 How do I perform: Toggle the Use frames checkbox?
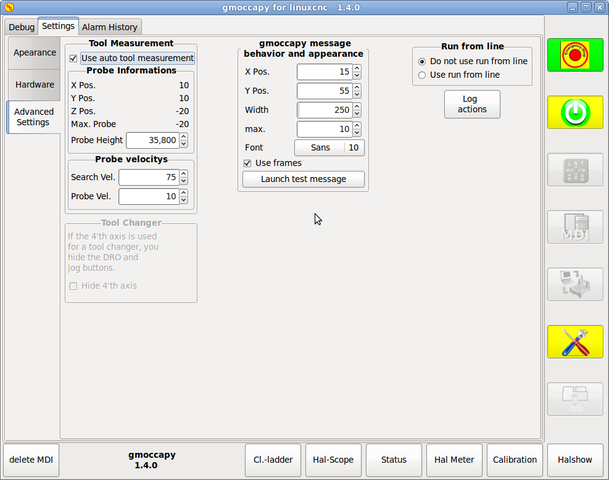pyautogui.click(x=247, y=163)
